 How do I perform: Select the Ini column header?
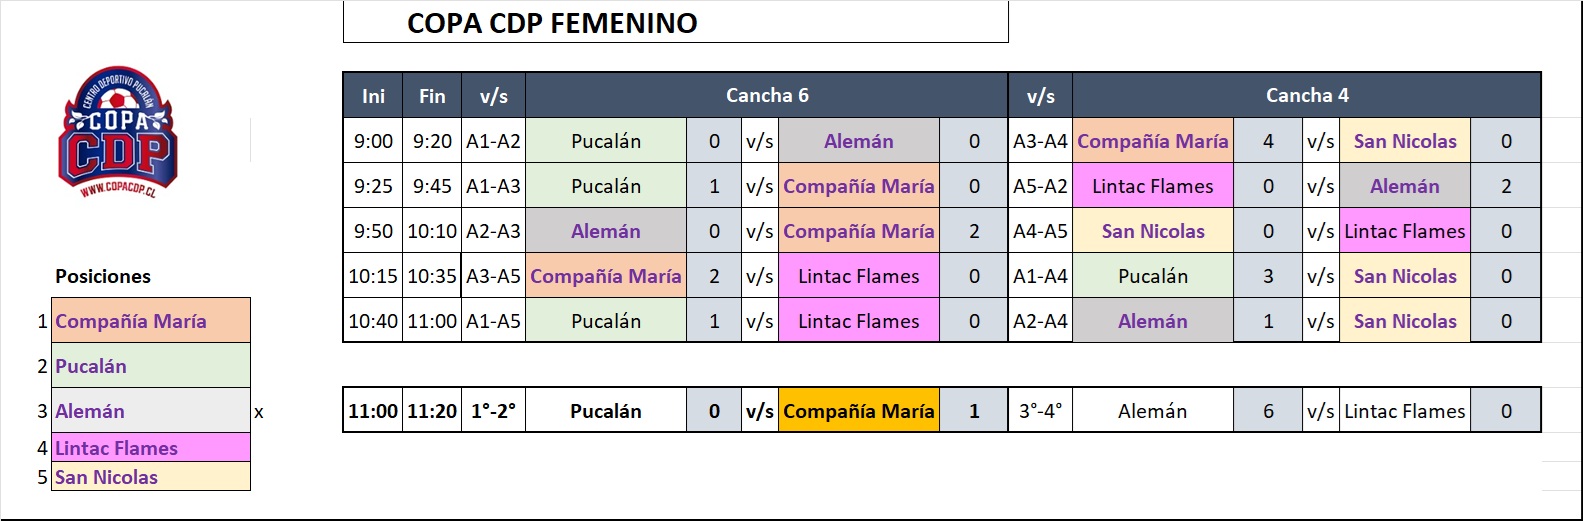[x=373, y=96]
